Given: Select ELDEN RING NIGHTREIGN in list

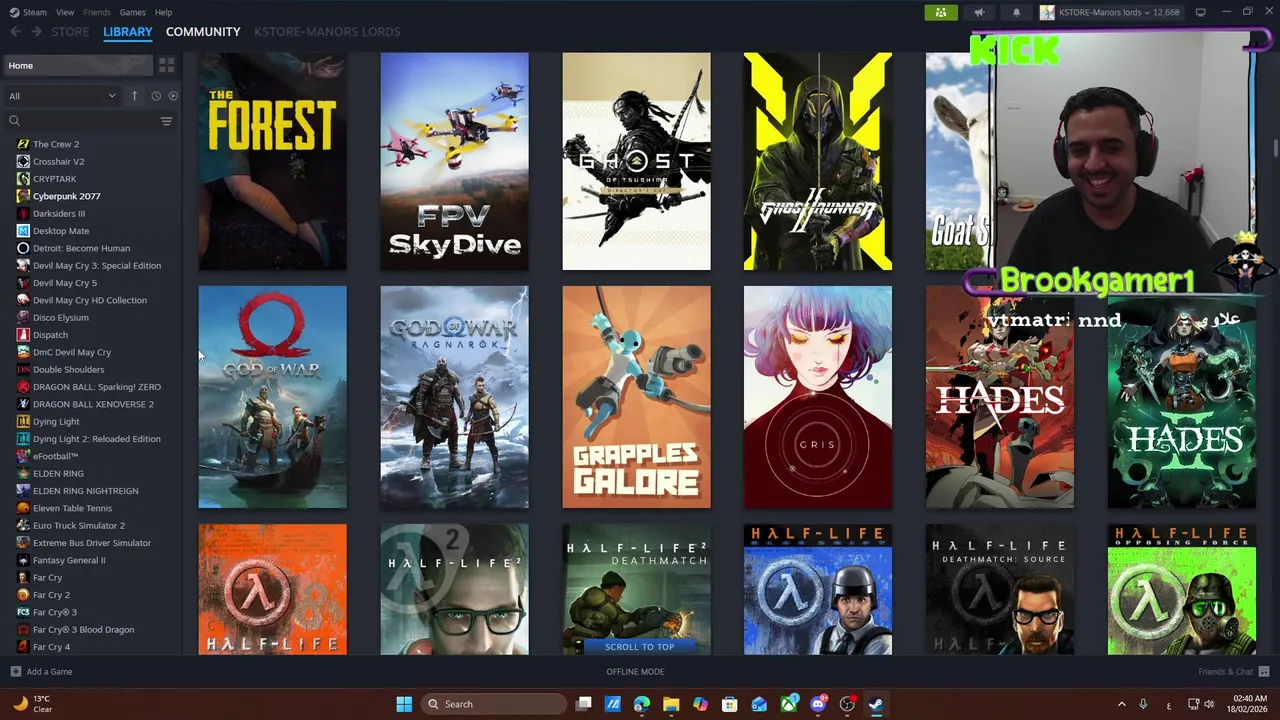Looking at the screenshot, I should 85,491.
